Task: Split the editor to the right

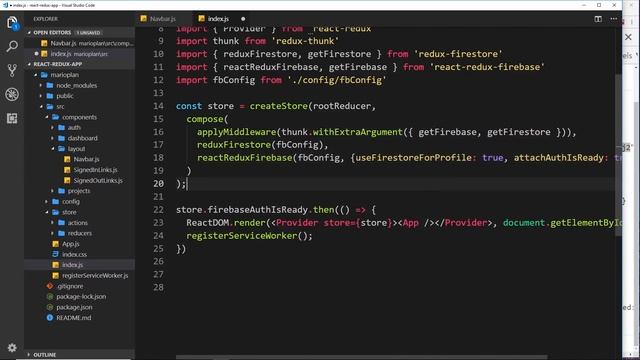Action: tap(598, 19)
